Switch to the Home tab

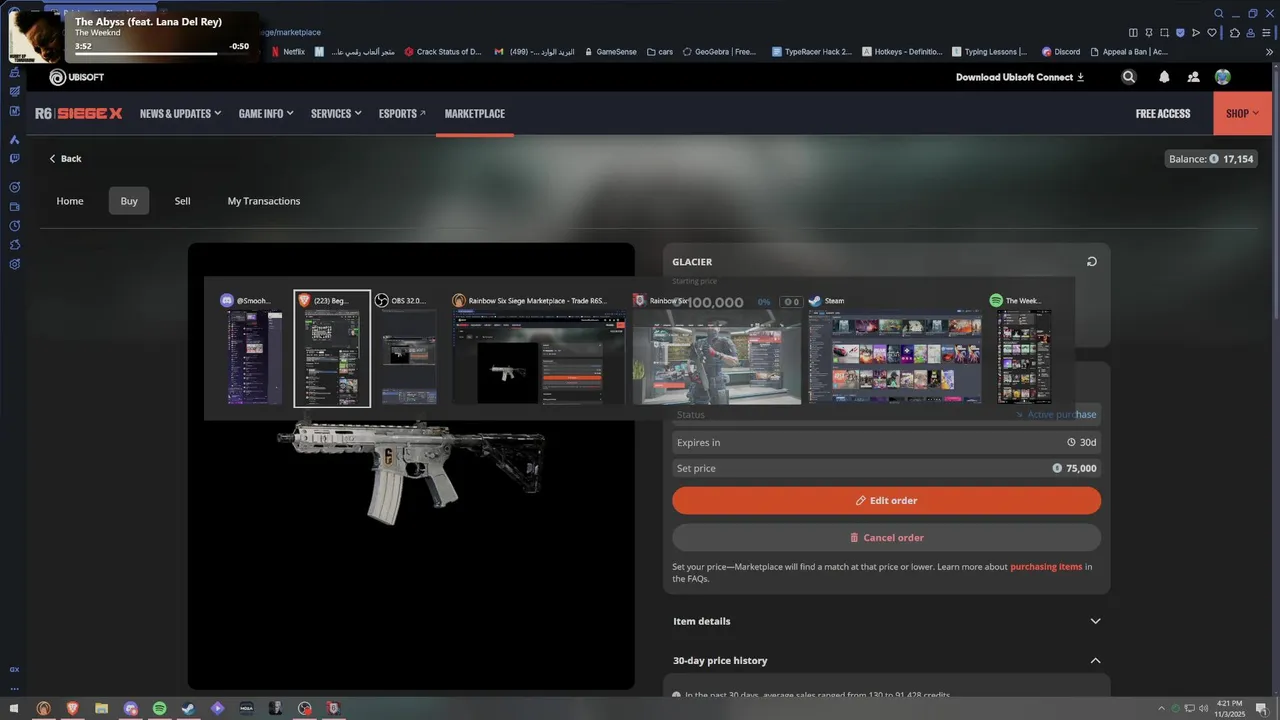(70, 201)
